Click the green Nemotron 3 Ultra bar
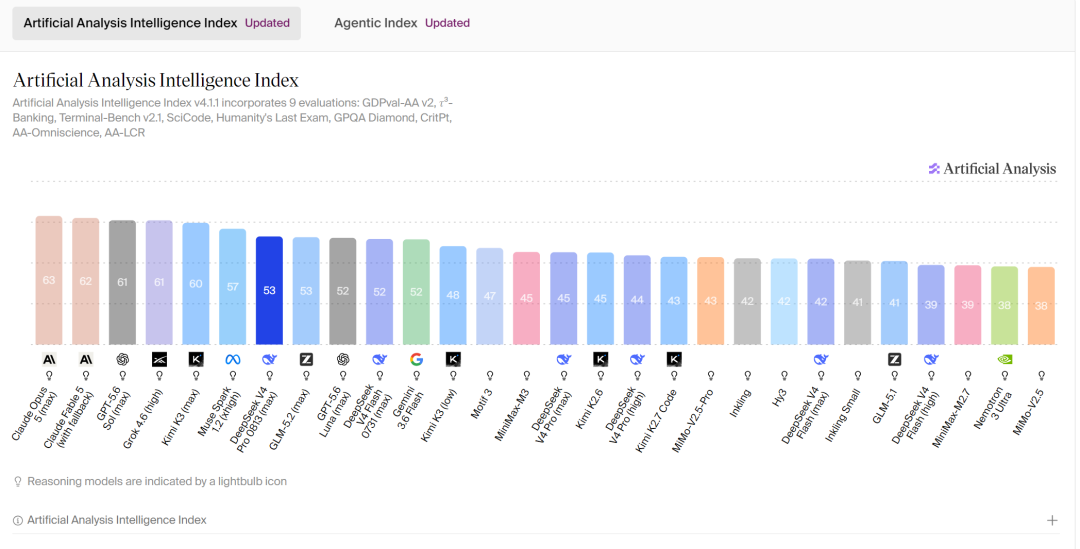The image size is (1080, 549). click(x=1005, y=305)
